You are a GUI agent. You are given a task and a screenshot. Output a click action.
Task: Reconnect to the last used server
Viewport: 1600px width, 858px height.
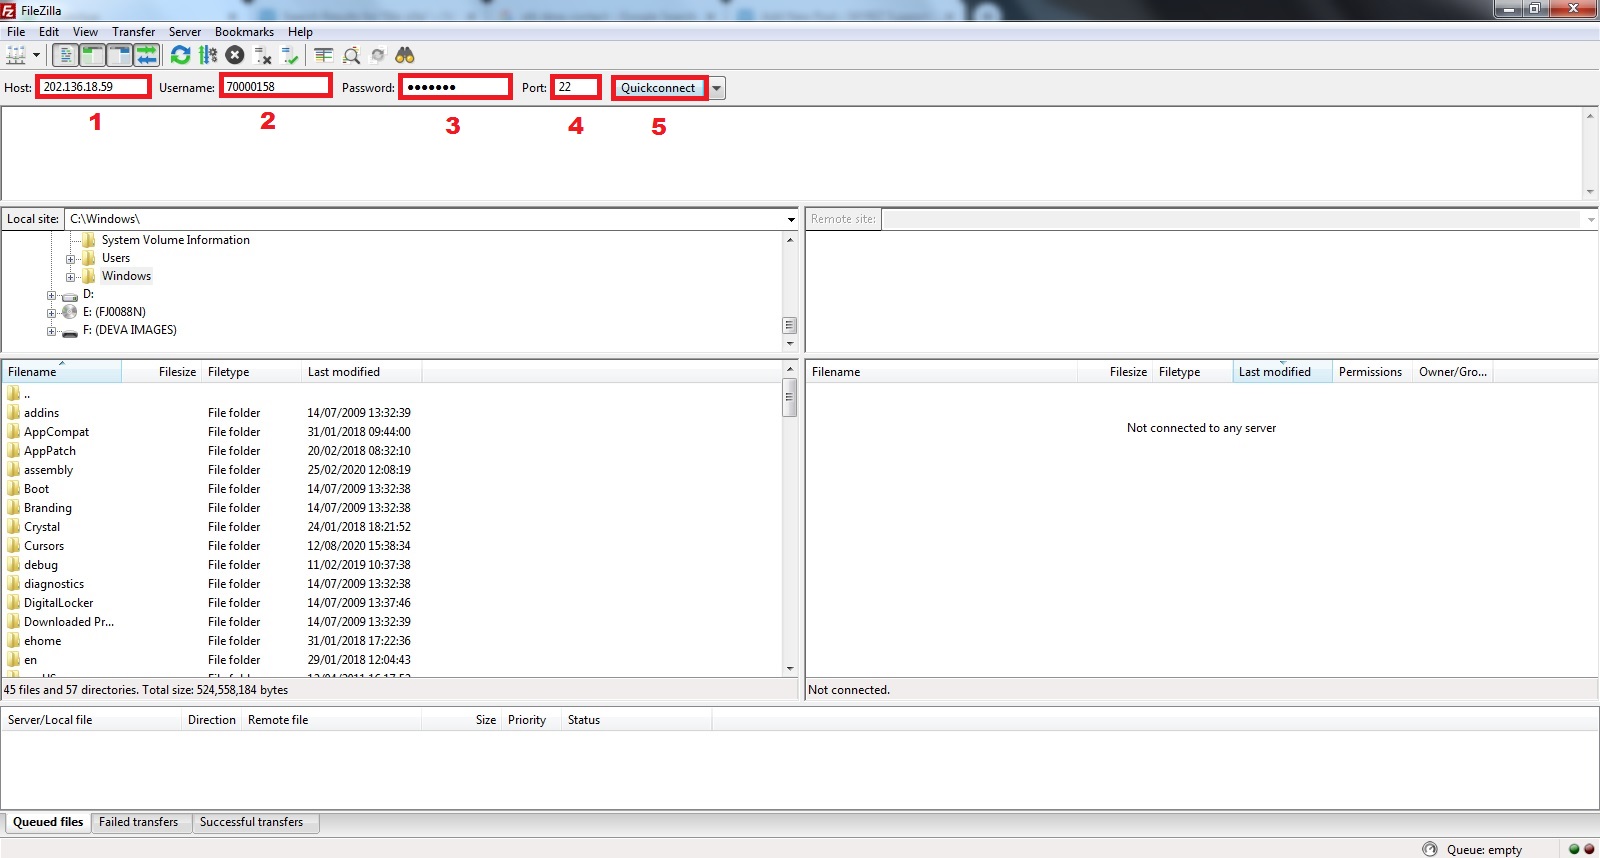tap(290, 56)
